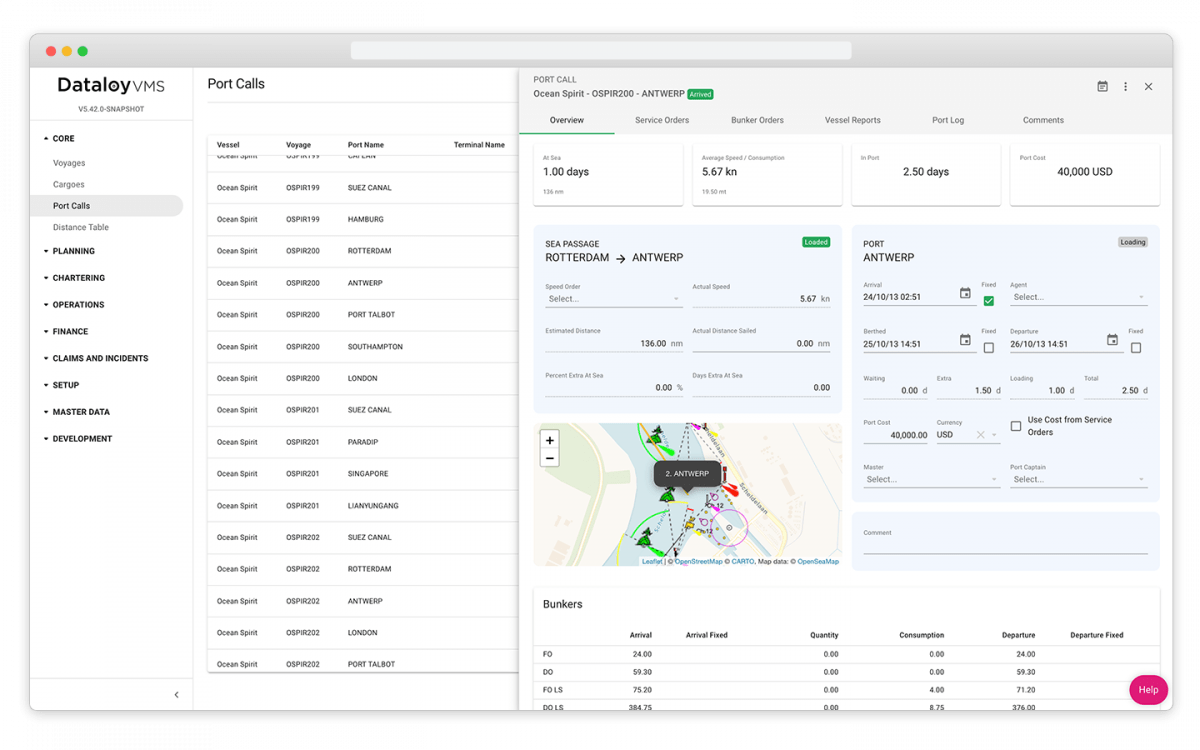Open the OpenStreetMap attribution link
The height and width of the screenshot is (750, 1200).
coord(698,561)
